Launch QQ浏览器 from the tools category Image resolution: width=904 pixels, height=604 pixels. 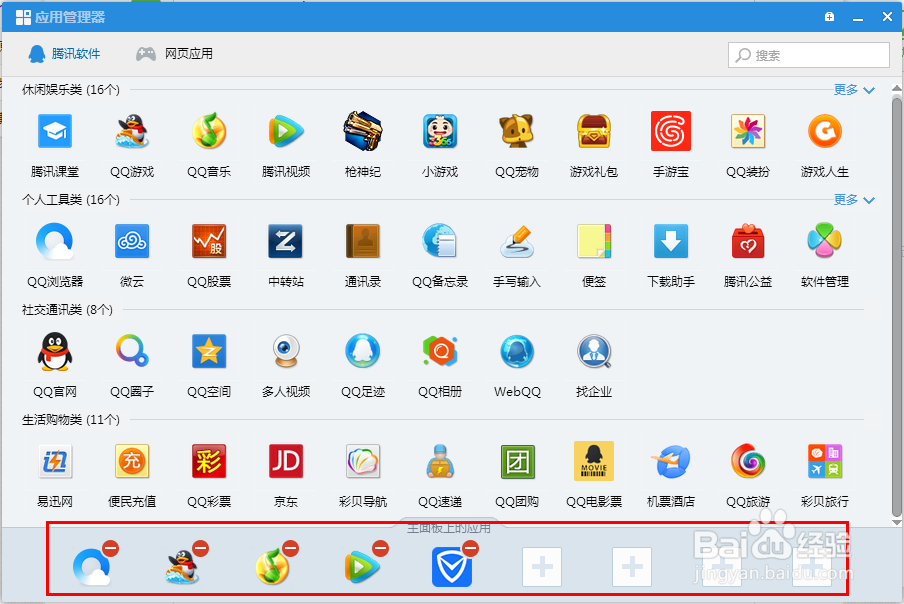click(55, 241)
